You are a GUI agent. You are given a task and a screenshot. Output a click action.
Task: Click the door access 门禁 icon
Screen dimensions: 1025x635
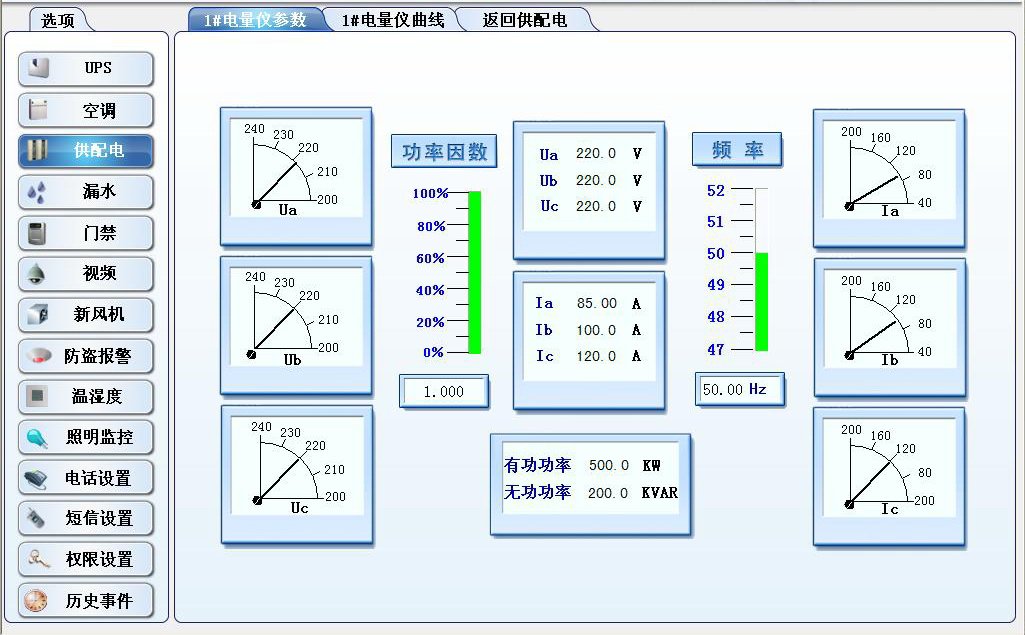37,233
